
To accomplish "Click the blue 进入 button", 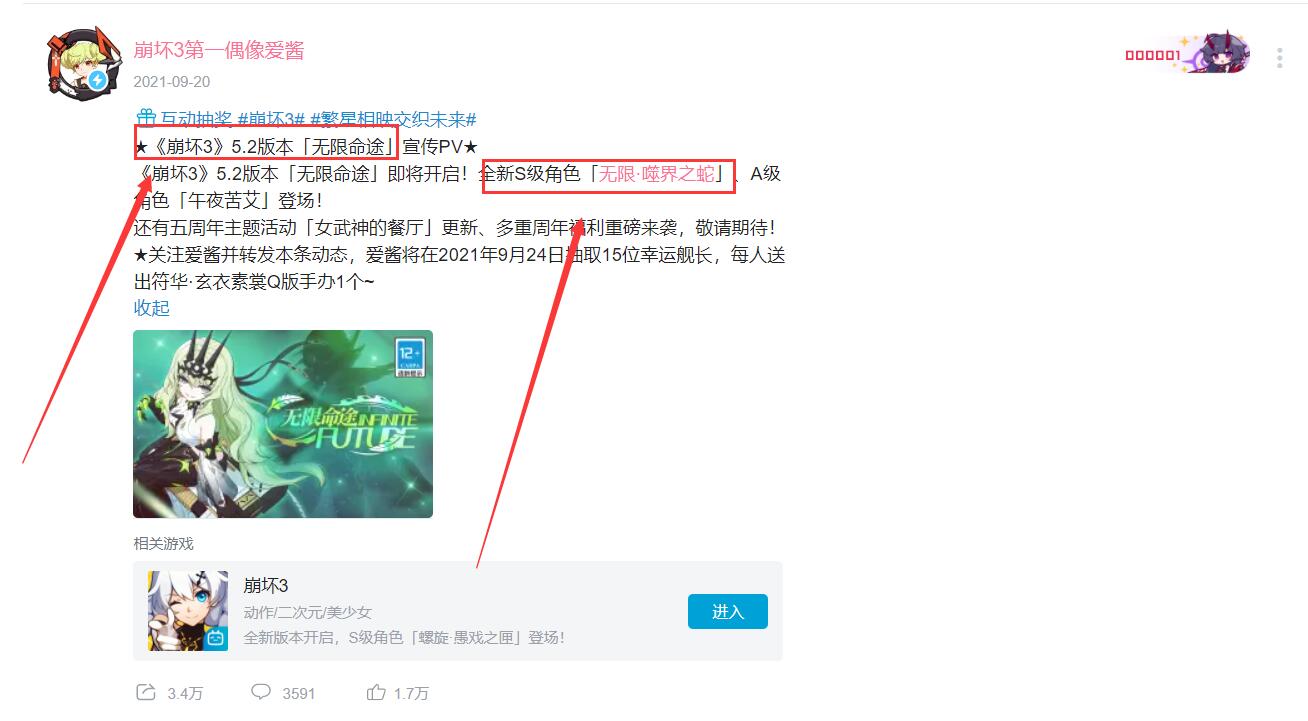I will [x=728, y=612].
